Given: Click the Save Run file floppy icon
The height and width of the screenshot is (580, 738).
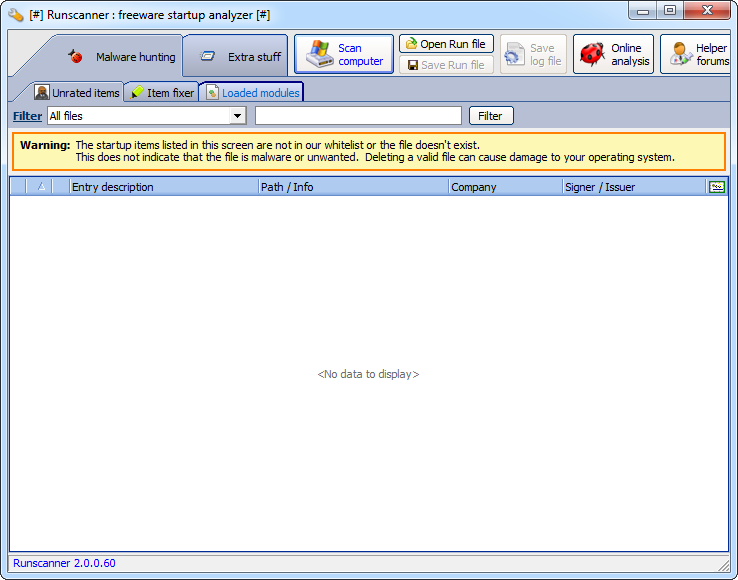Looking at the screenshot, I should (413, 65).
